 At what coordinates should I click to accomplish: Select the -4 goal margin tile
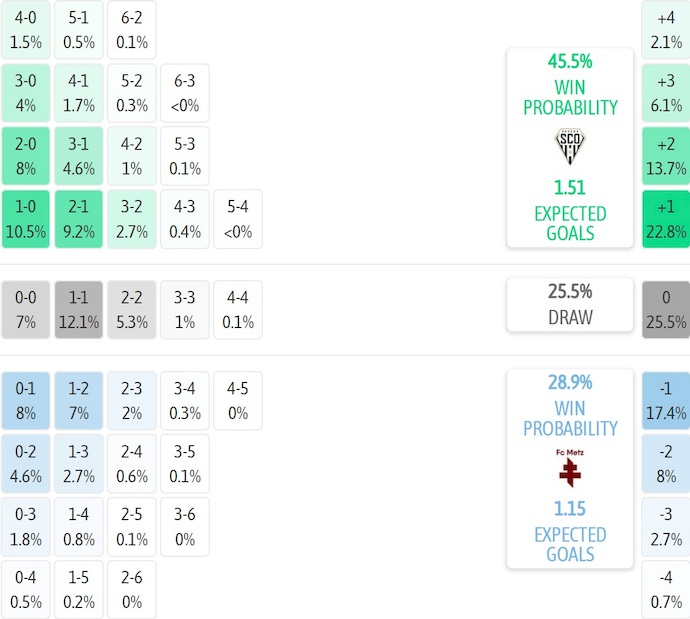coord(666,590)
